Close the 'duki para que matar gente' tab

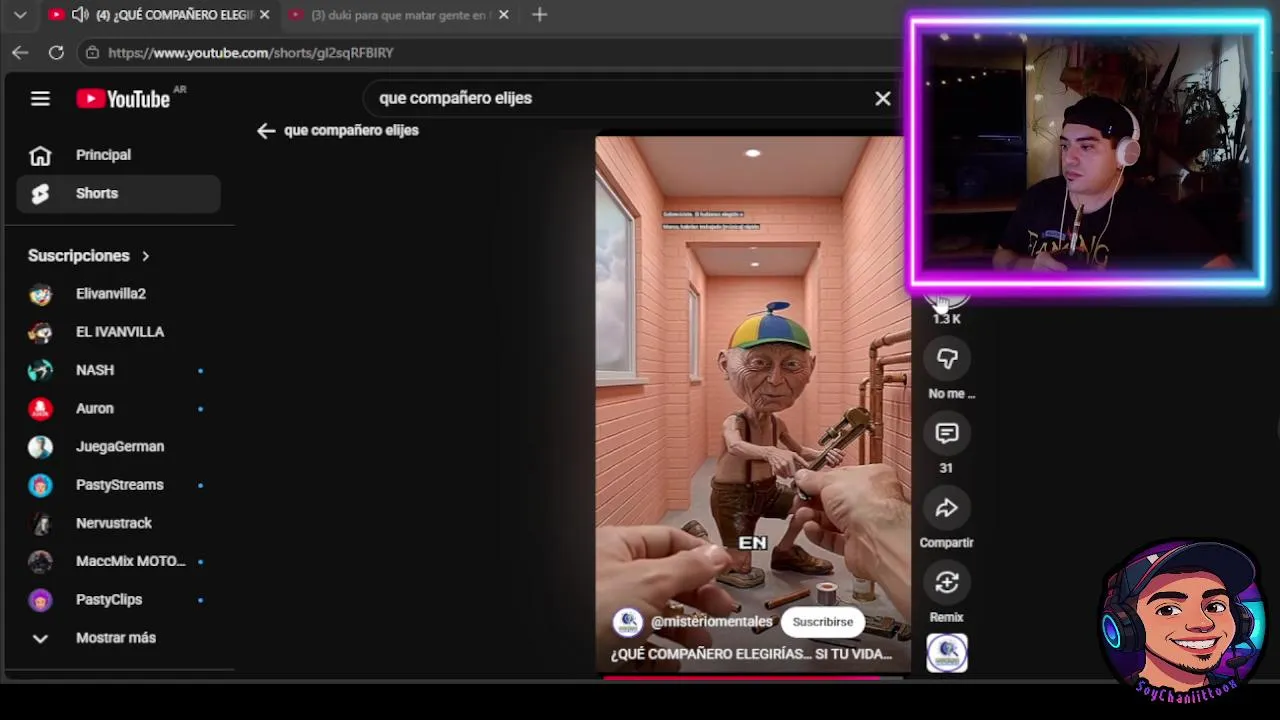pos(504,15)
